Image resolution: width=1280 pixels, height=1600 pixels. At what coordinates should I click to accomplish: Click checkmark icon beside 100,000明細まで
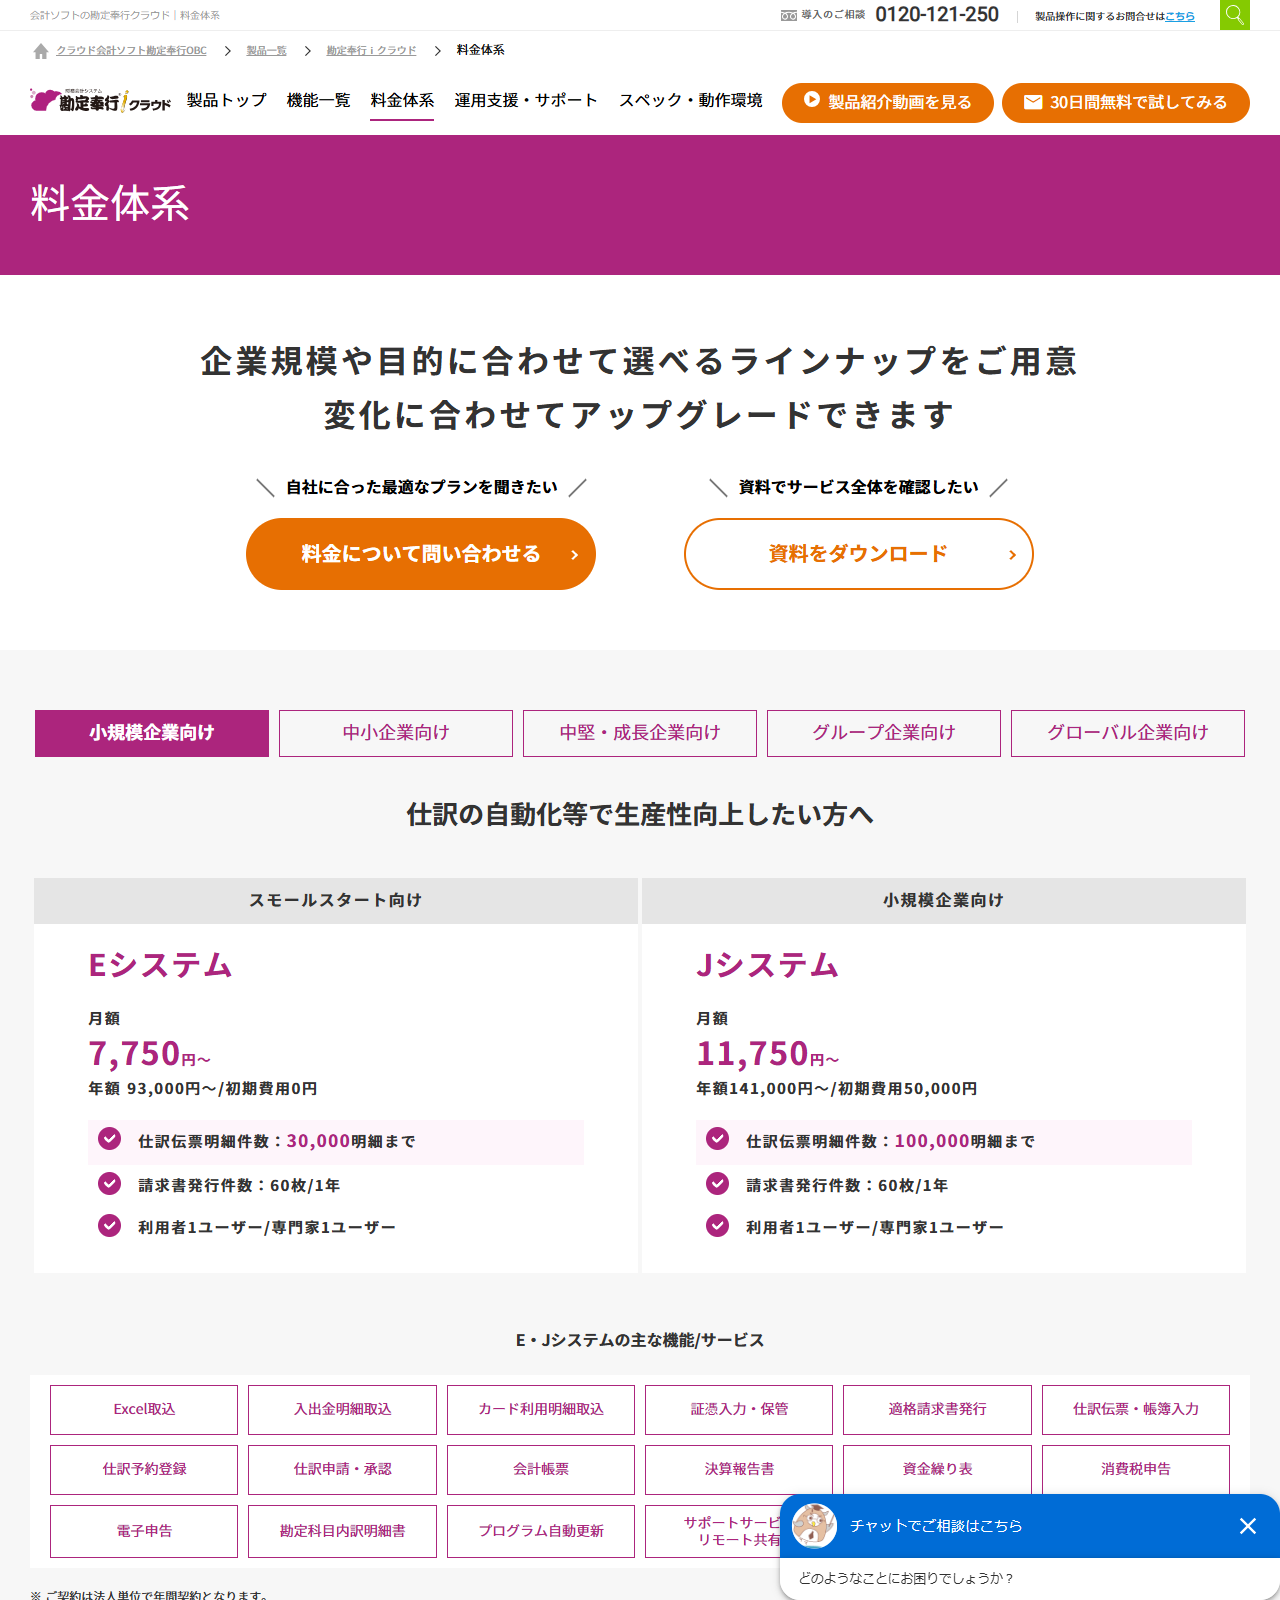pos(718,1138)
